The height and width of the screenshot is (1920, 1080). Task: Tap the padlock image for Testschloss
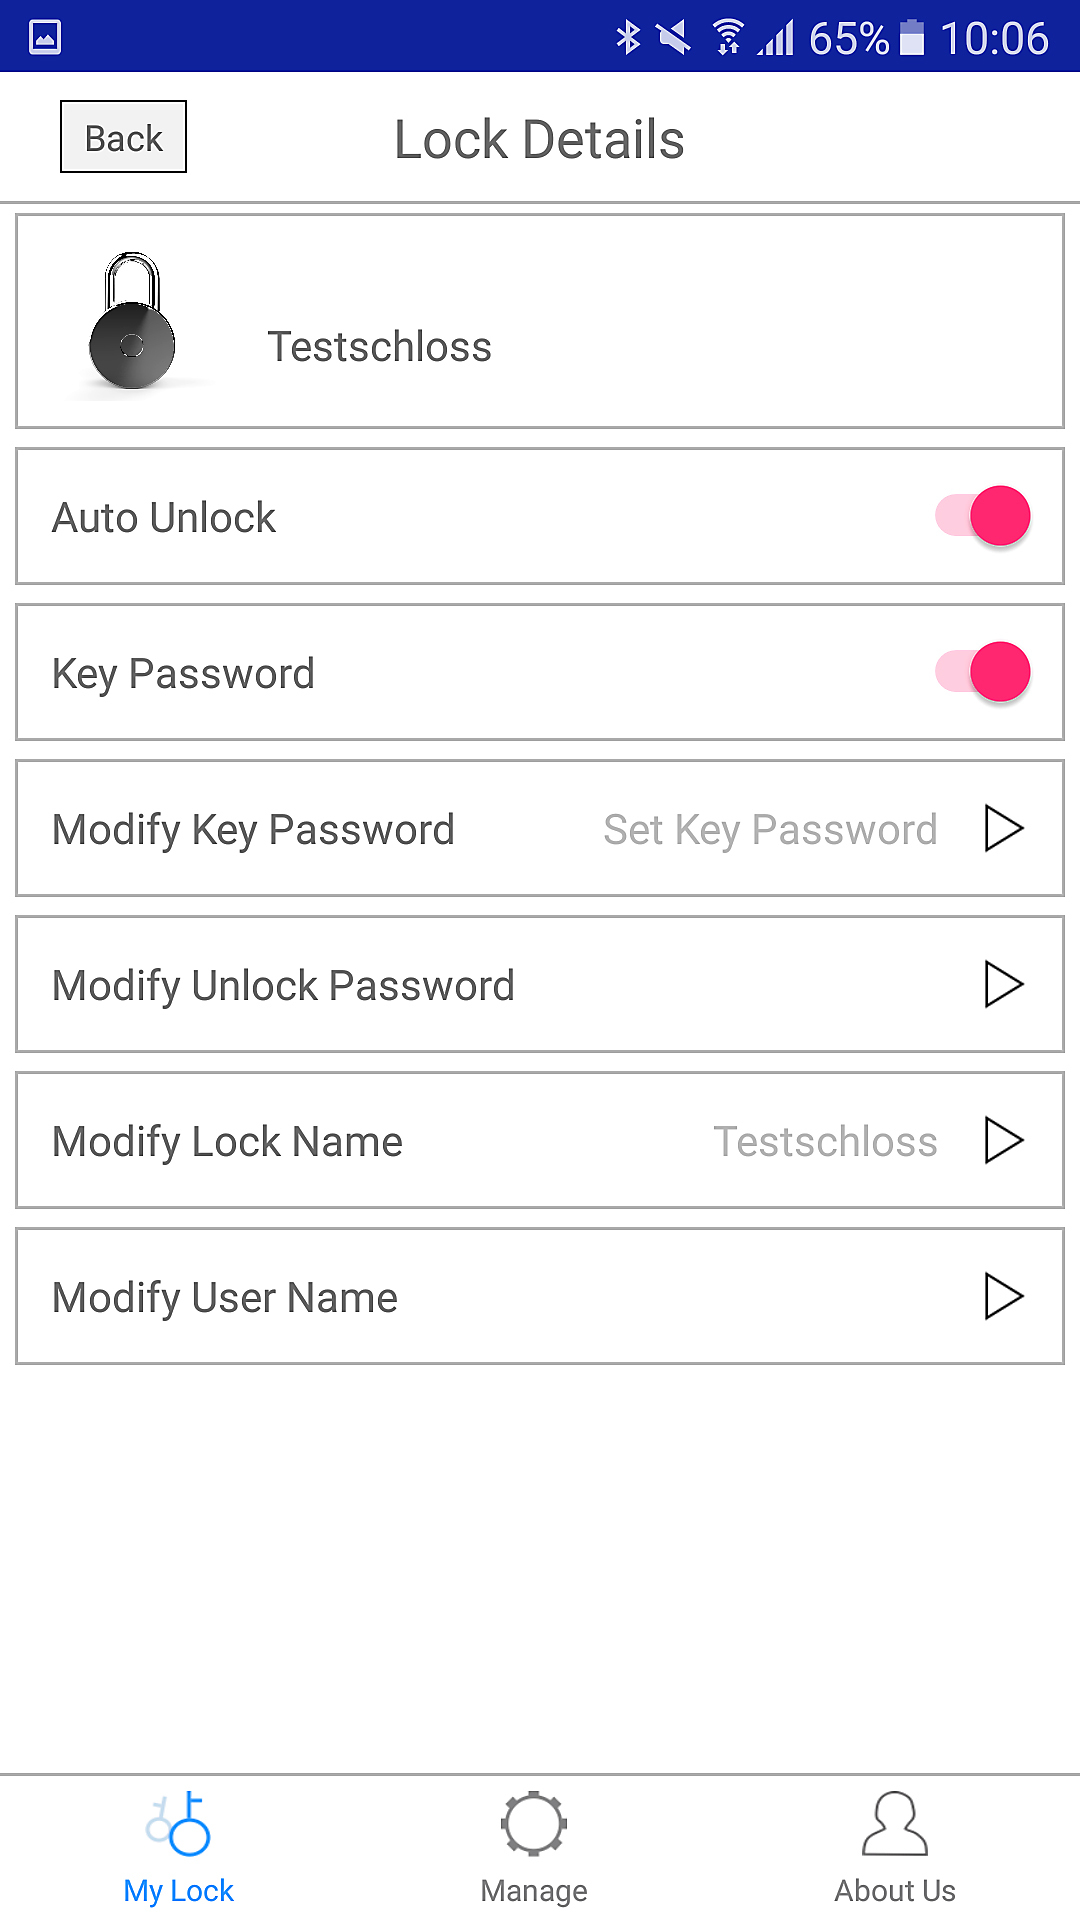point(132,322)
